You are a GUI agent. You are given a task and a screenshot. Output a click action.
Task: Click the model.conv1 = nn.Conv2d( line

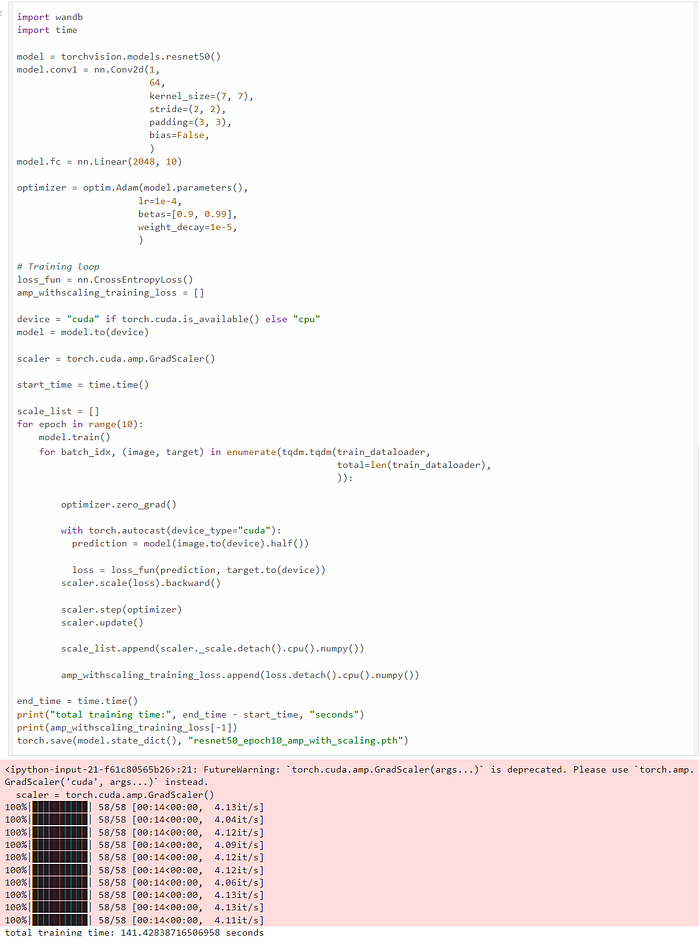88,70
